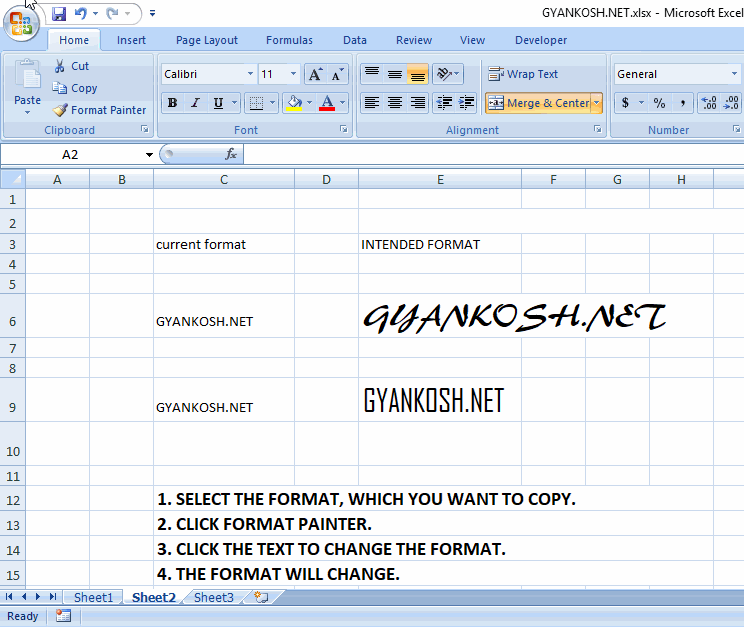744x627 pixels.
Task: Click the Select All corner button
Action: [x=13, y=179]
